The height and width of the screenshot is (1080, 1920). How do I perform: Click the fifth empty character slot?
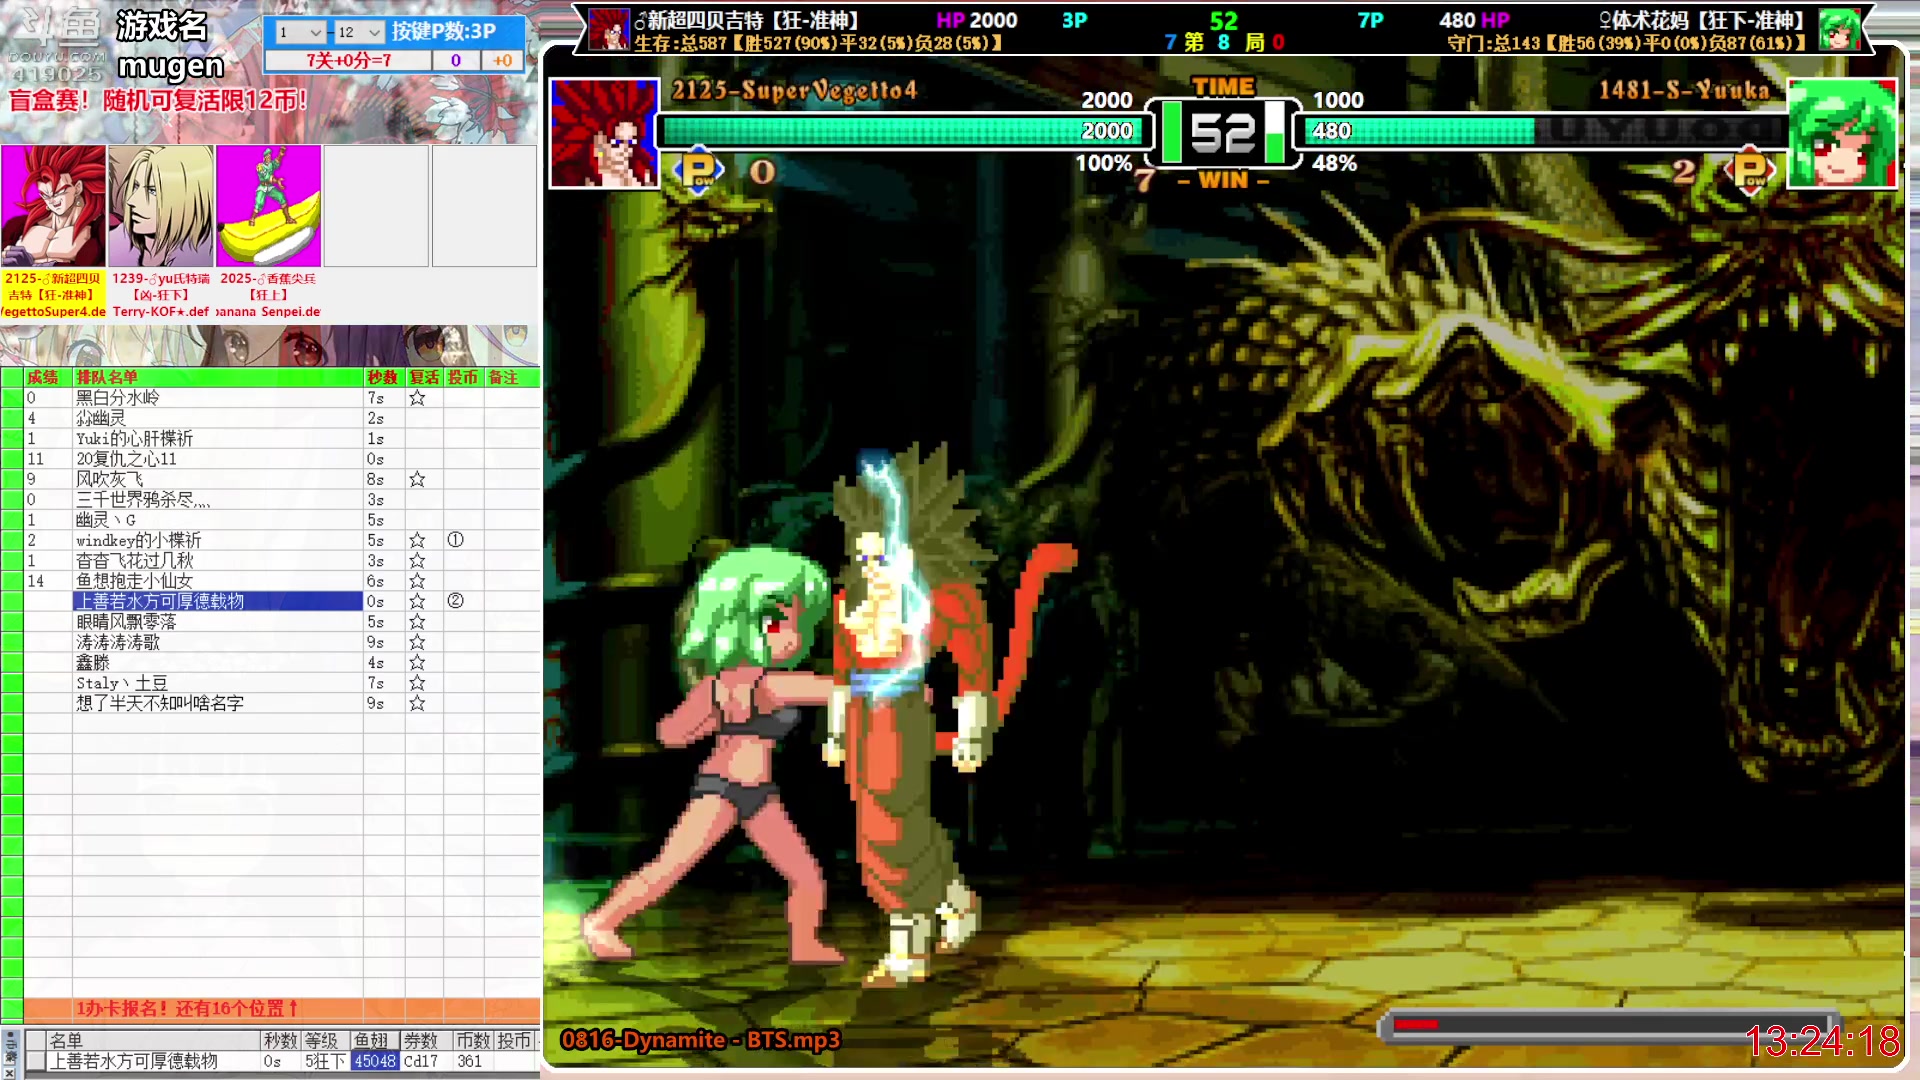[484, 206]
